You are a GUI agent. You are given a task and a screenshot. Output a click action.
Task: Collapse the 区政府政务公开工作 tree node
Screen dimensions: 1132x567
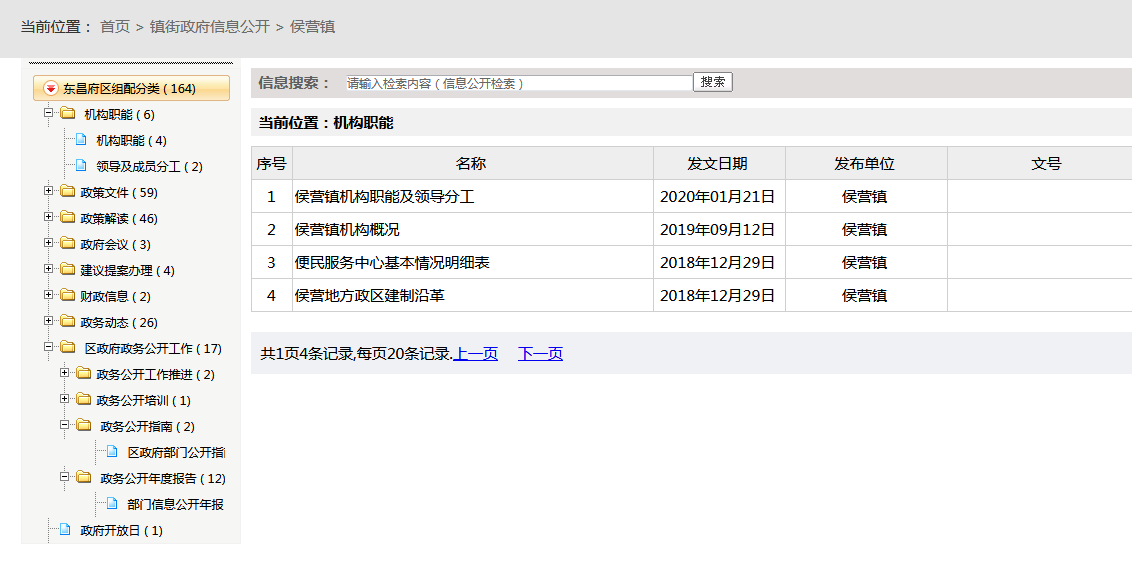(49, 348)
